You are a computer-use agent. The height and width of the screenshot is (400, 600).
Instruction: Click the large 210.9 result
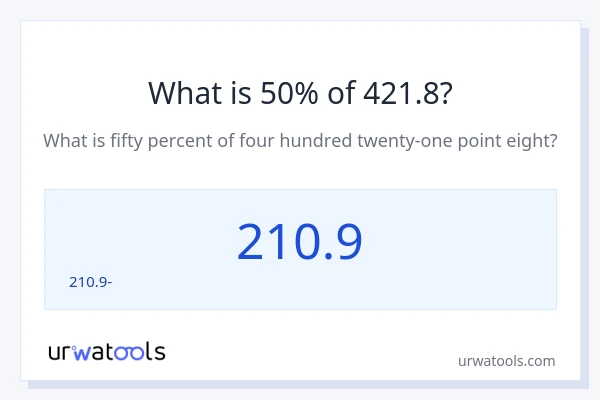pos(300,241)
